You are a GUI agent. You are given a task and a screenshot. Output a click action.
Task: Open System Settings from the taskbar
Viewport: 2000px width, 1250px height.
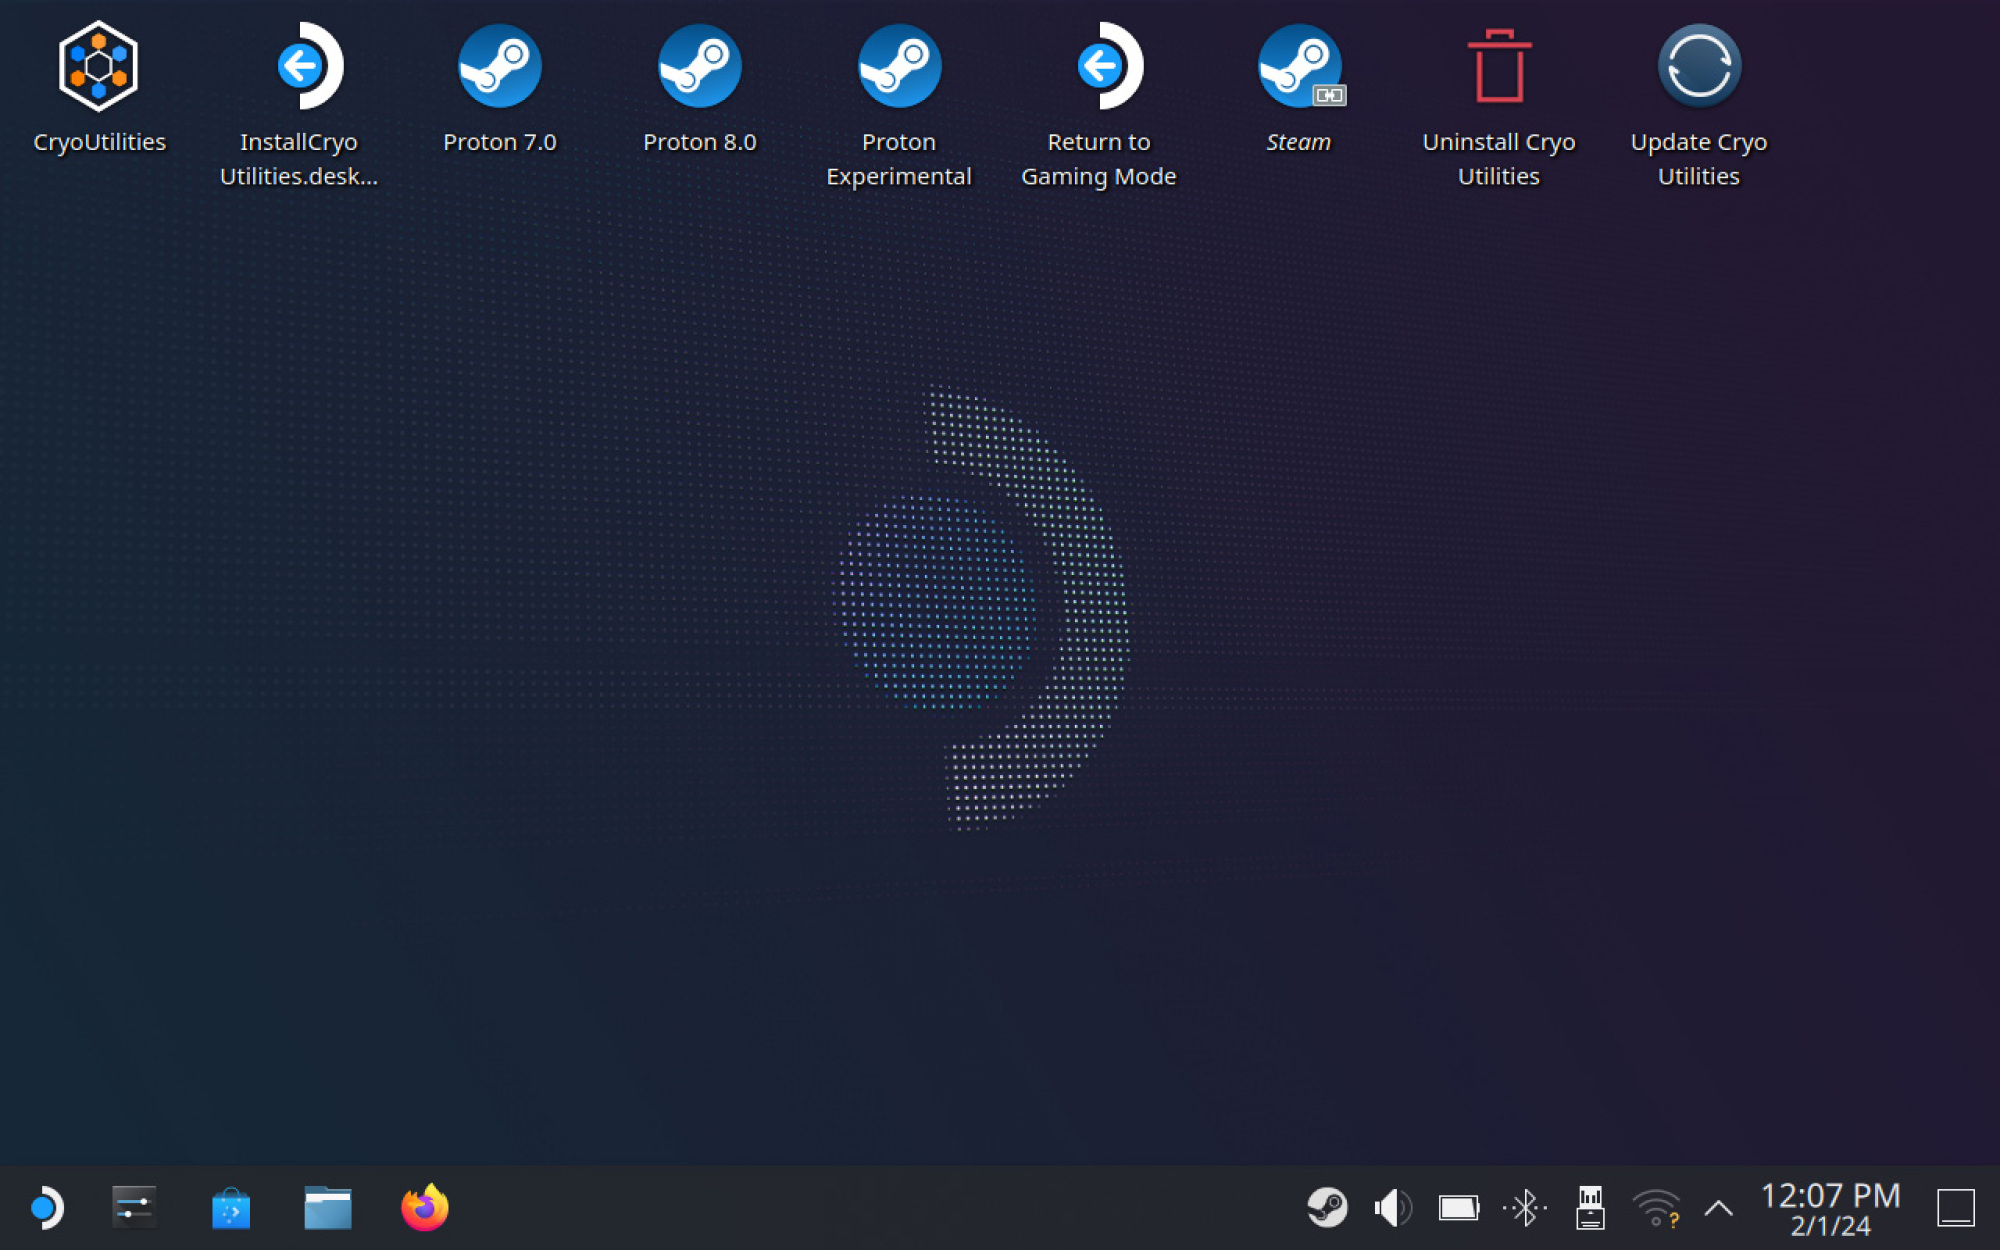pyautogui.click(x=133, y=1208)
